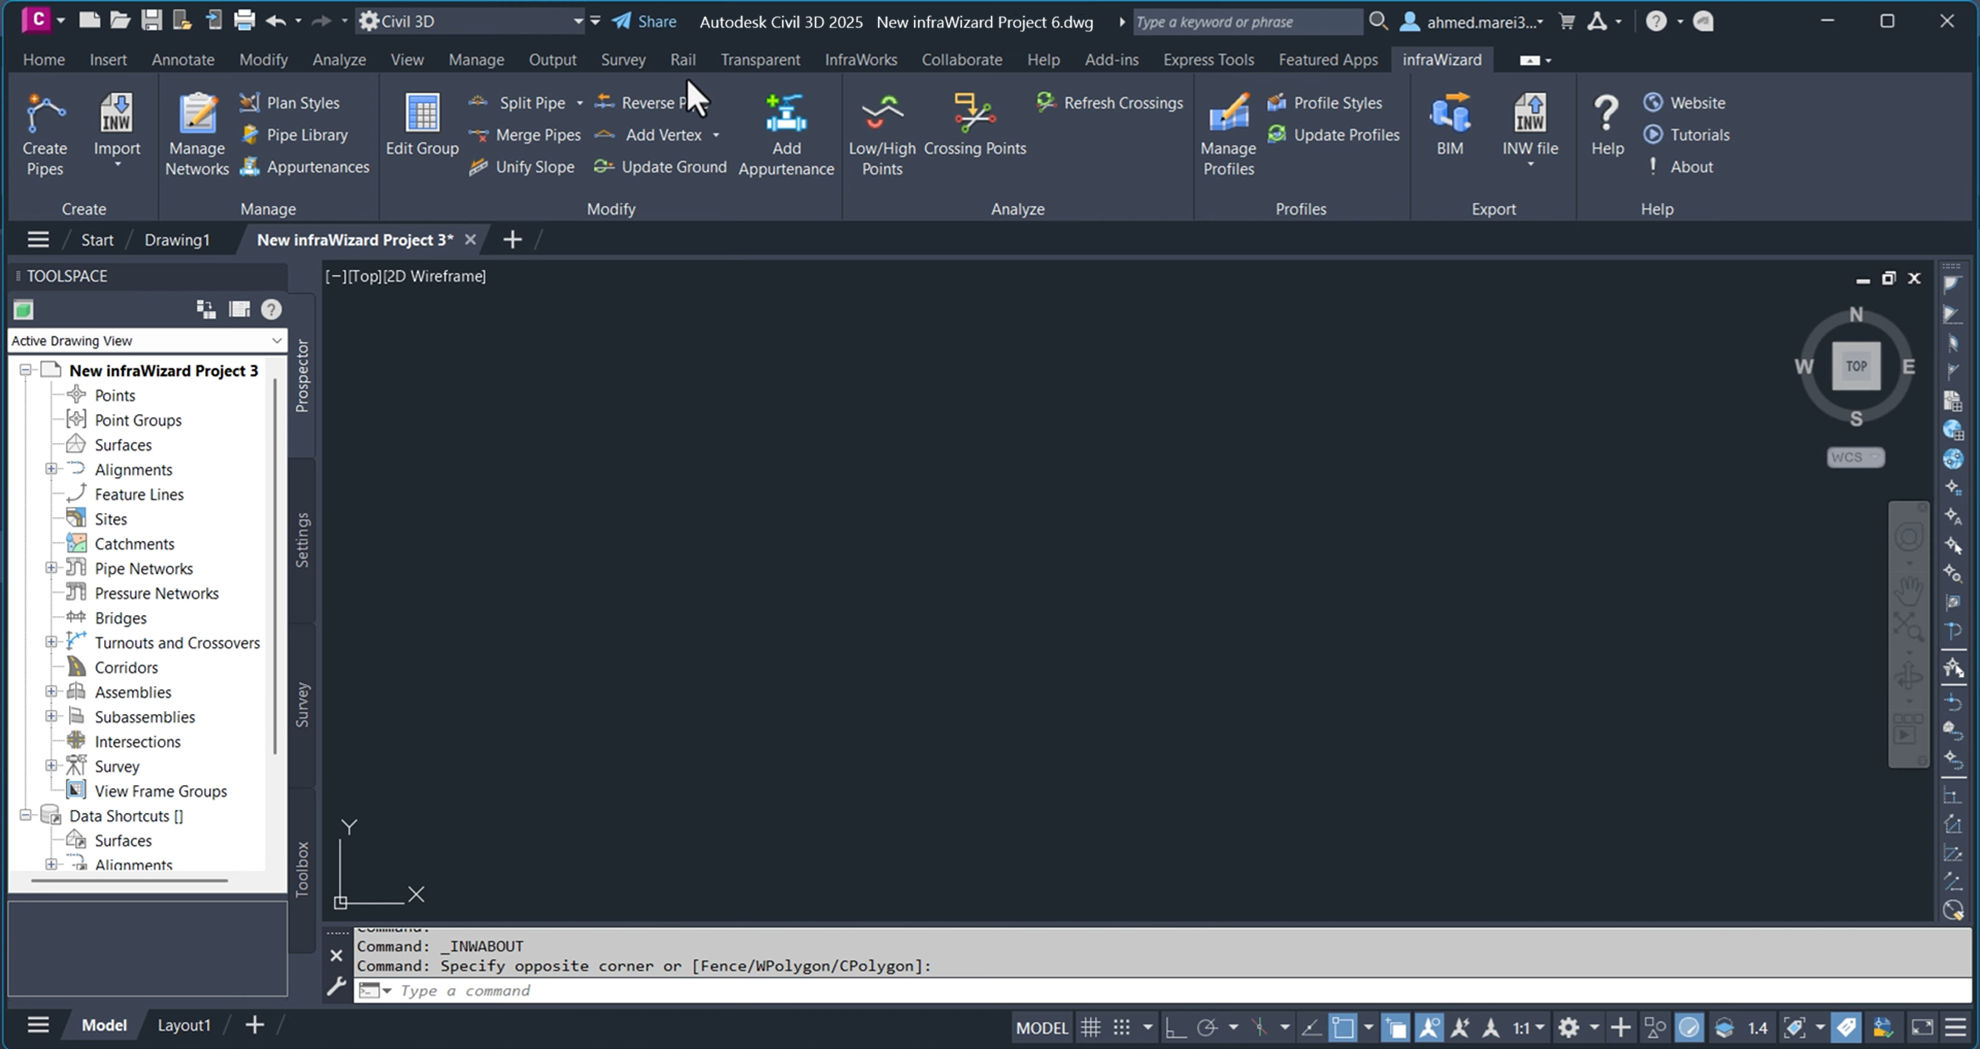Expand the Pipe Networks tree node
Image resolution: width=1980 pixels, height=1049 pixels.
click(51, 568)
